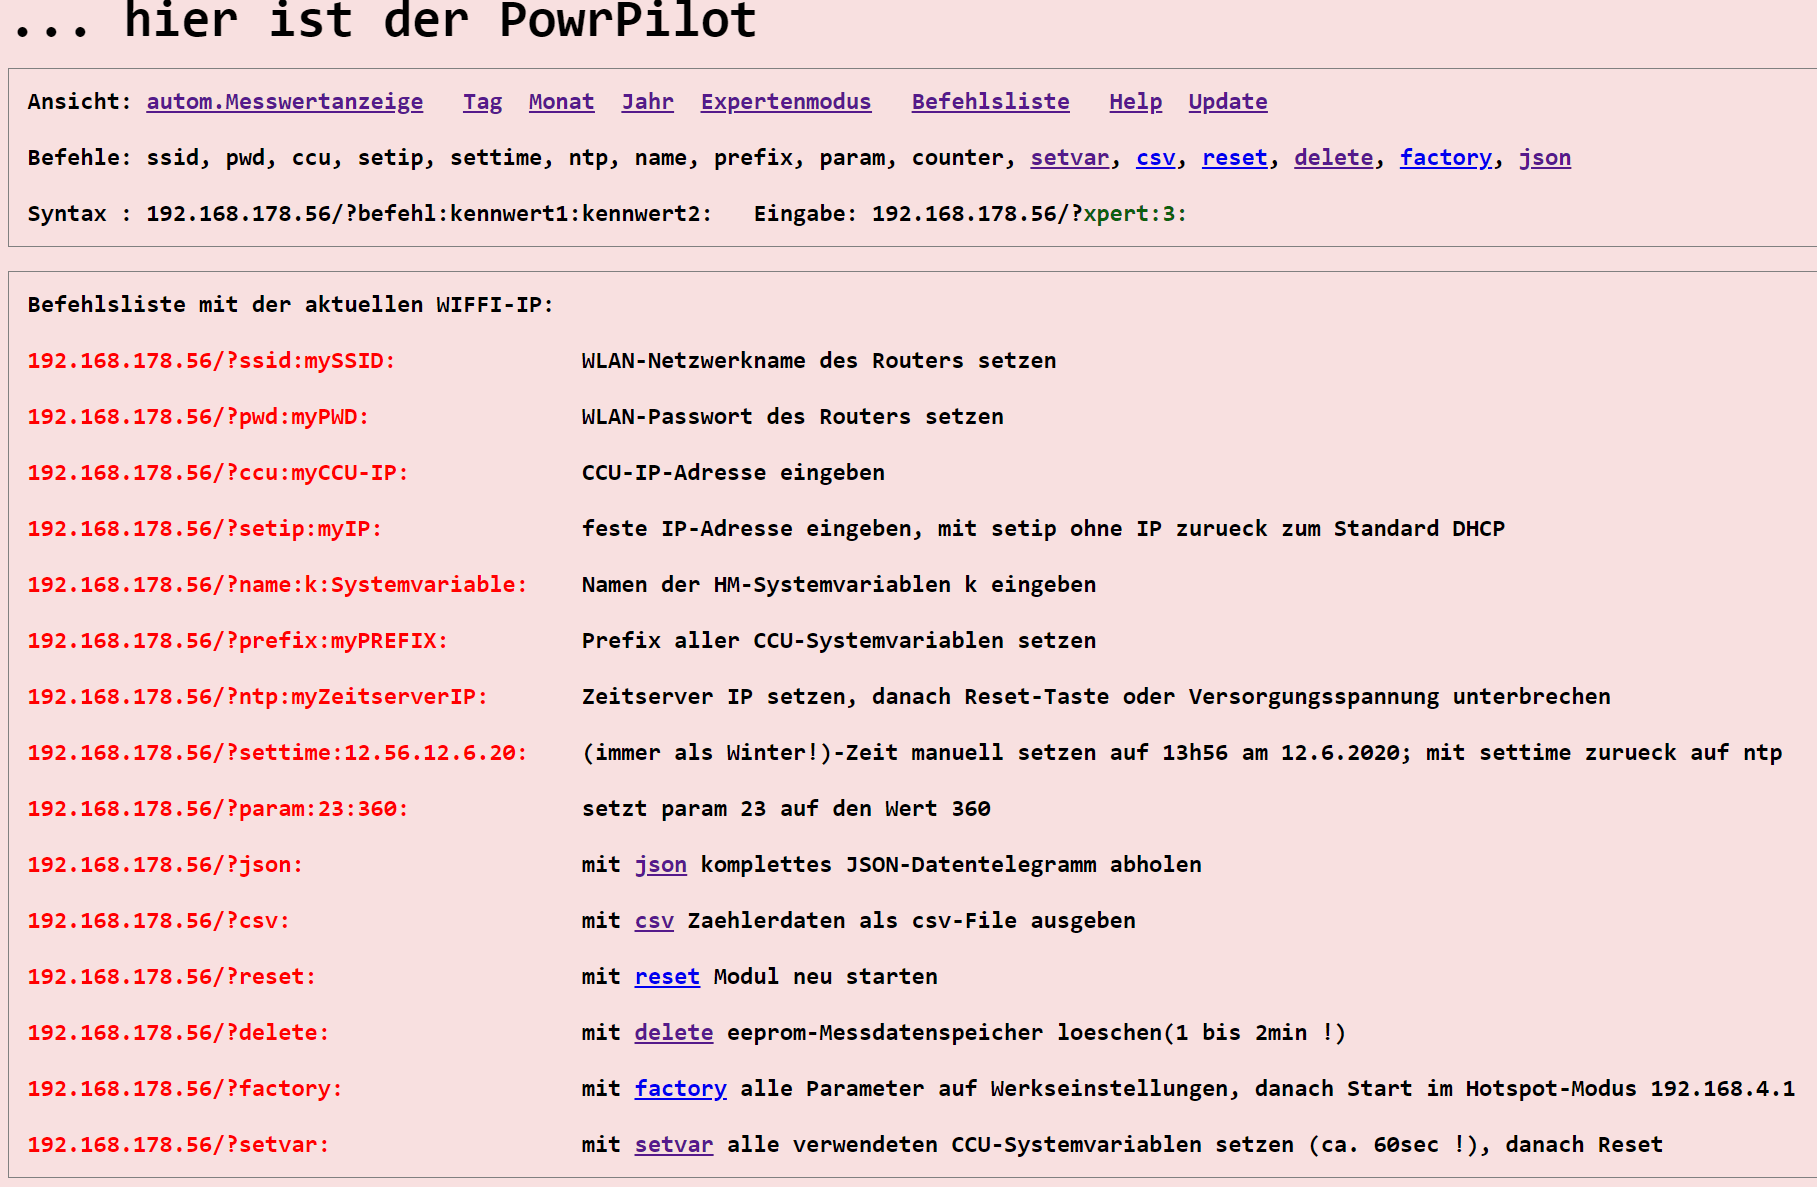Click the factory link before 'alle Parameter auf Werkseinstellungen'
The image size is (1817, 1187).
680,1089
